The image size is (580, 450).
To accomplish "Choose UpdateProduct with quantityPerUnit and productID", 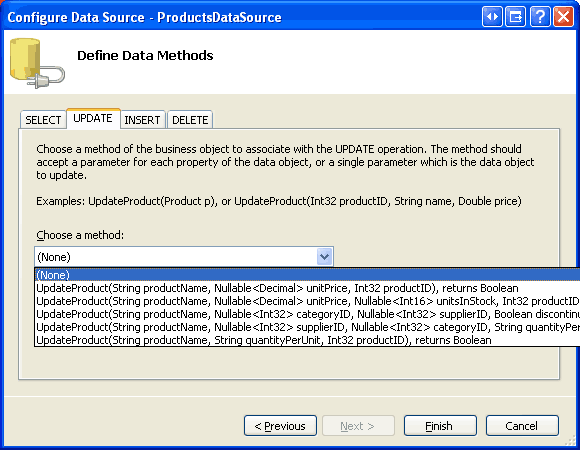I will [307, 340].
